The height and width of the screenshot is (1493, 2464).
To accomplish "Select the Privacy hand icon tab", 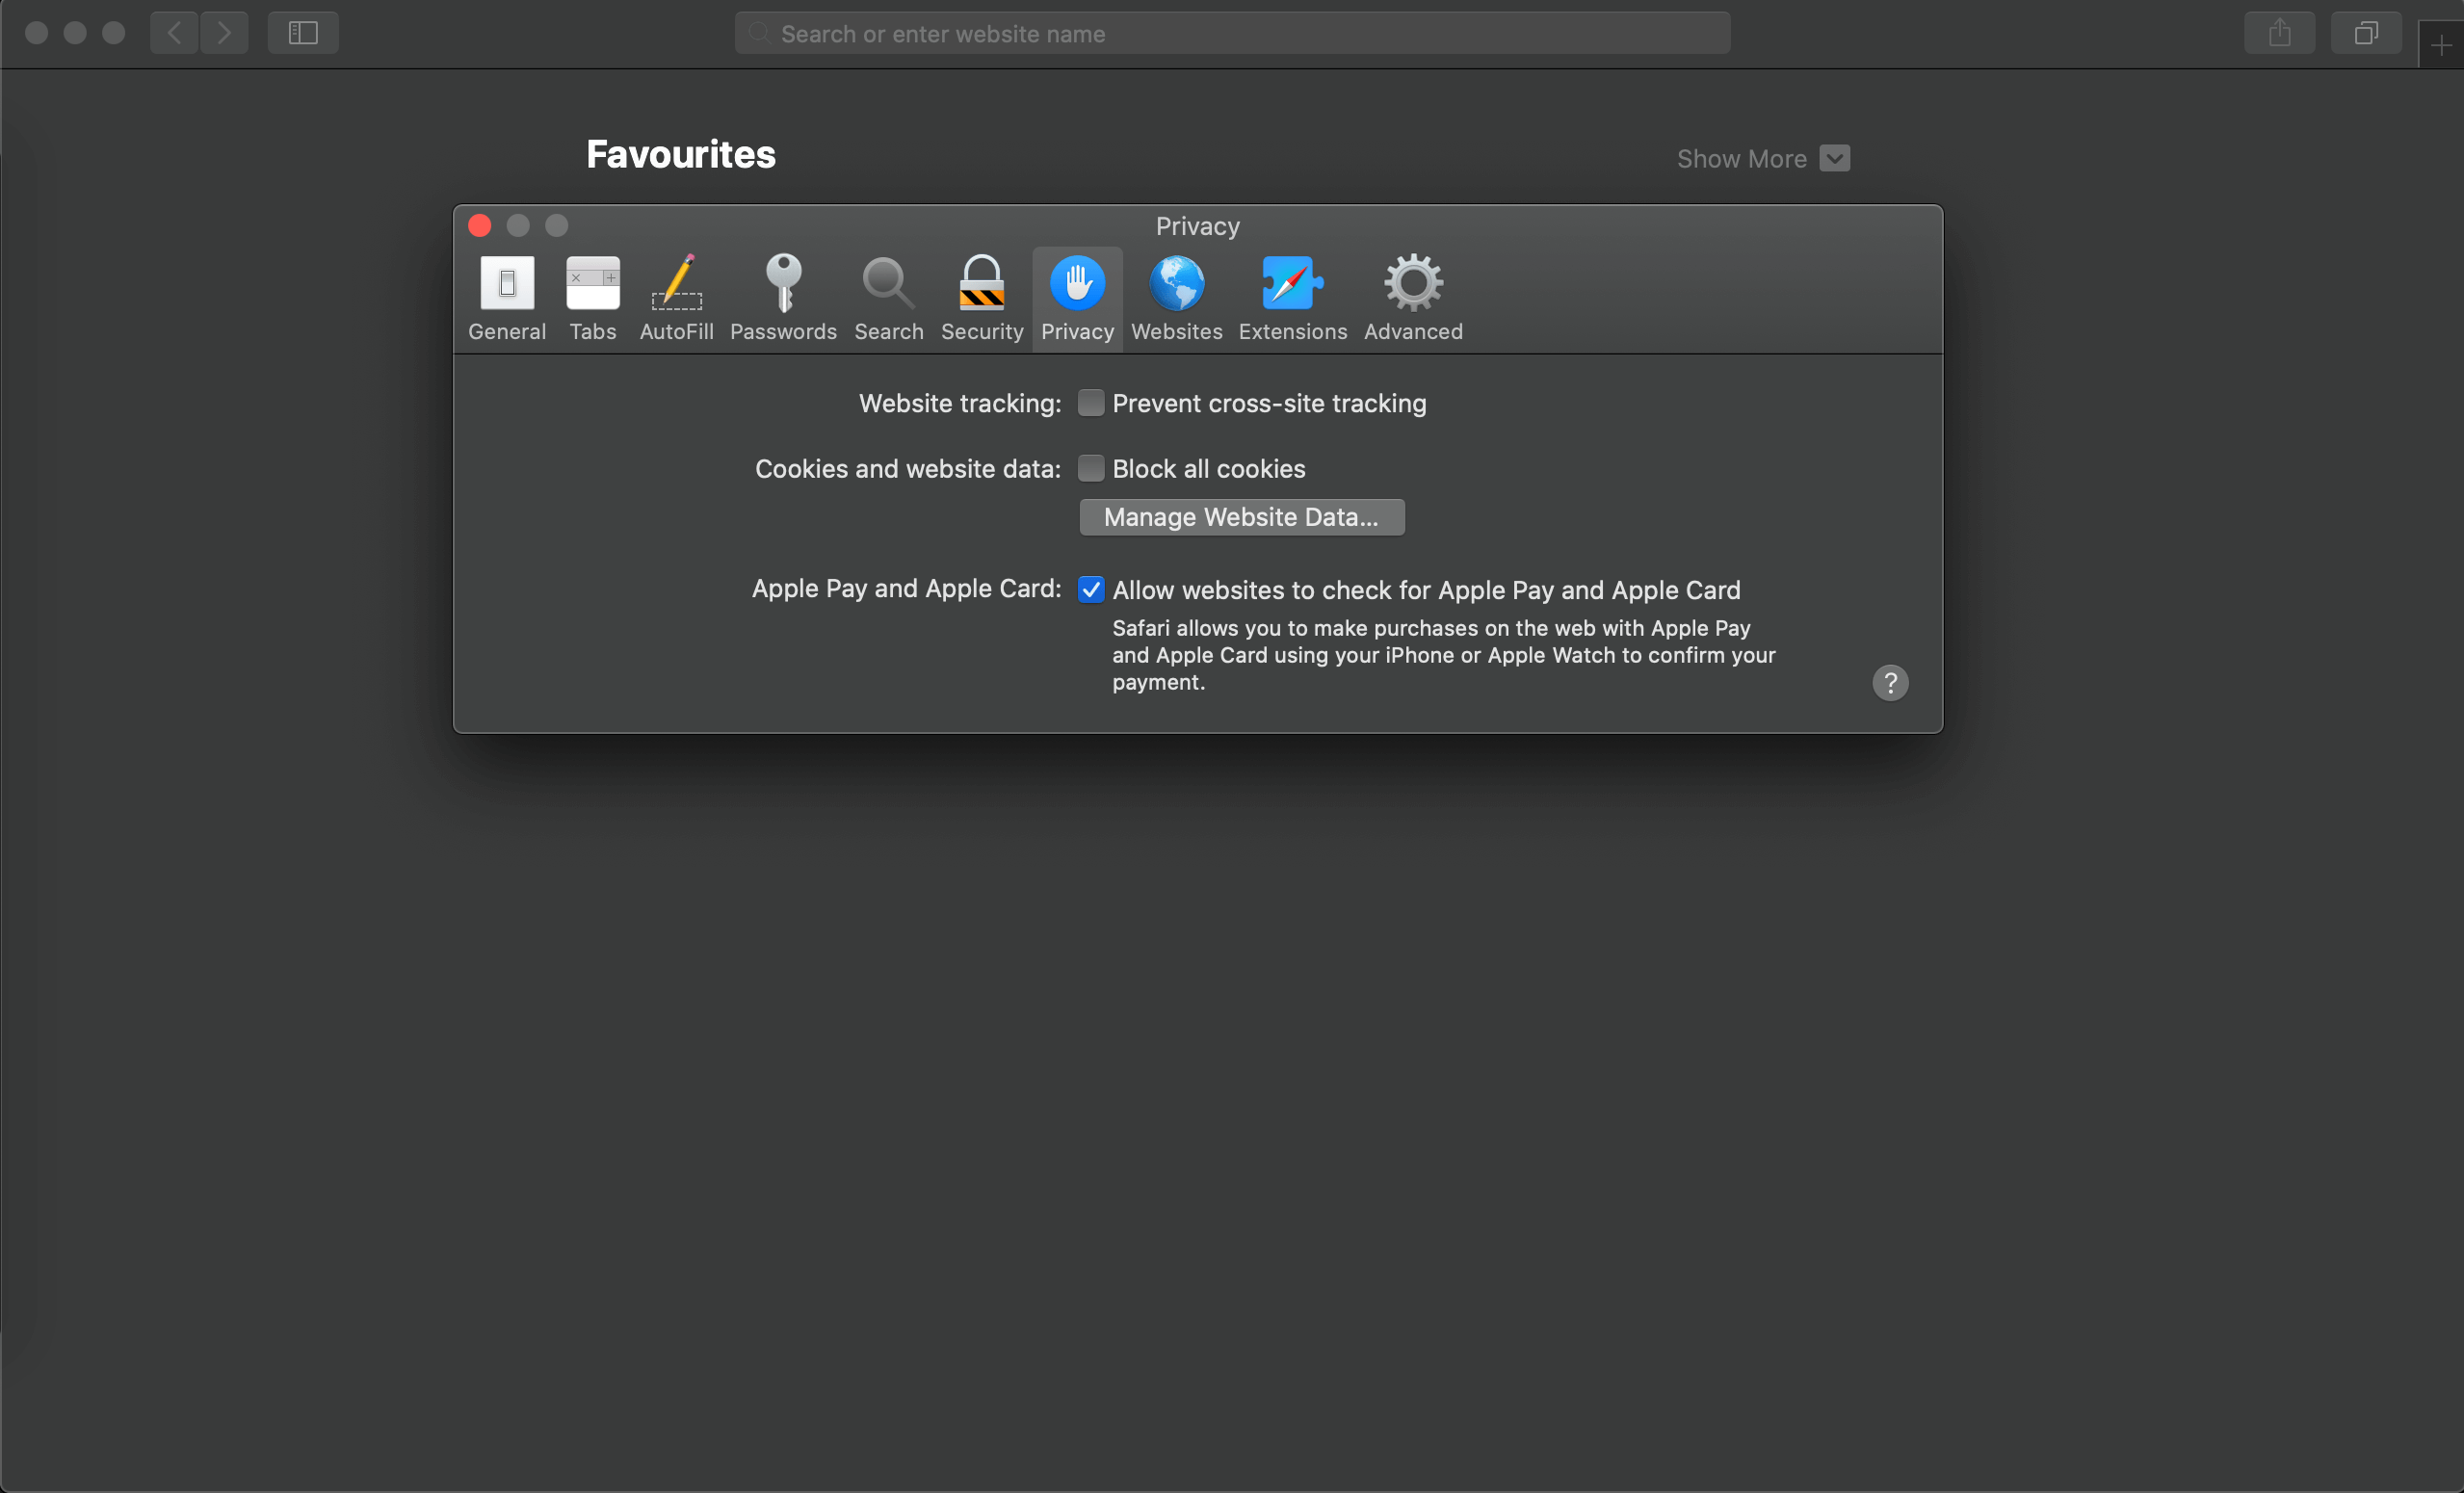I will click(1077, 298).
